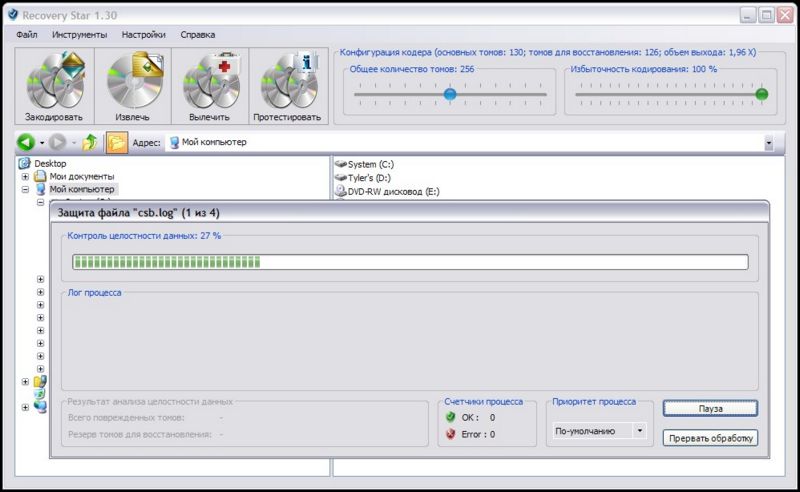Screen dimensions: 800x492
Task: Open back-button history dropdown arrow
Action: (x=42, y=143)
